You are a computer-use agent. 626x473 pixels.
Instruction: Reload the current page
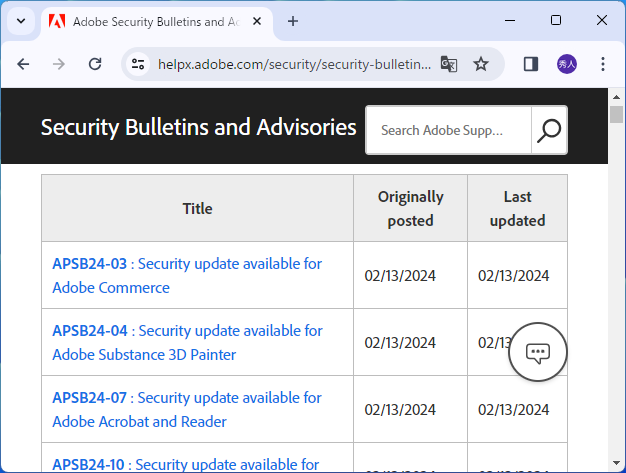(x=95, y=64)
